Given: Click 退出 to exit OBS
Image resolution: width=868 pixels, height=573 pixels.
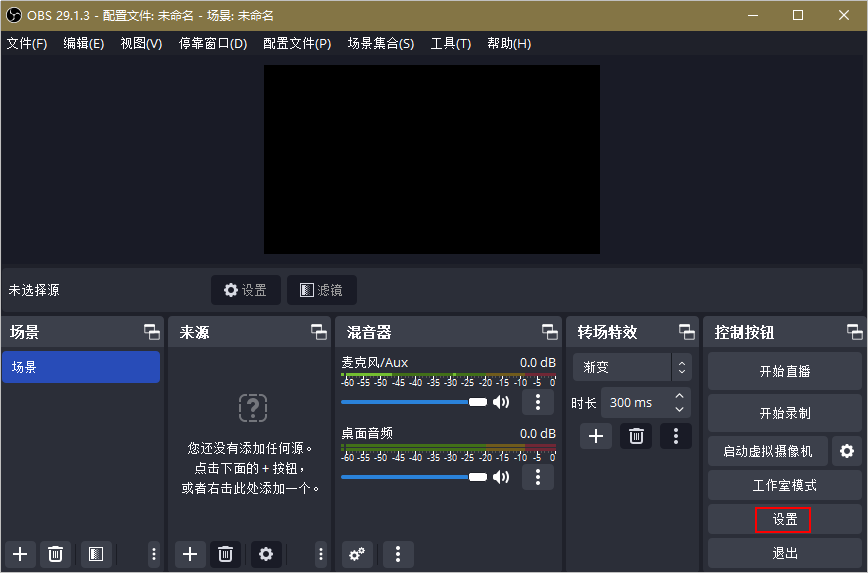Looking at the screenshot, I should pyautogui.click(x=784, y=553).
